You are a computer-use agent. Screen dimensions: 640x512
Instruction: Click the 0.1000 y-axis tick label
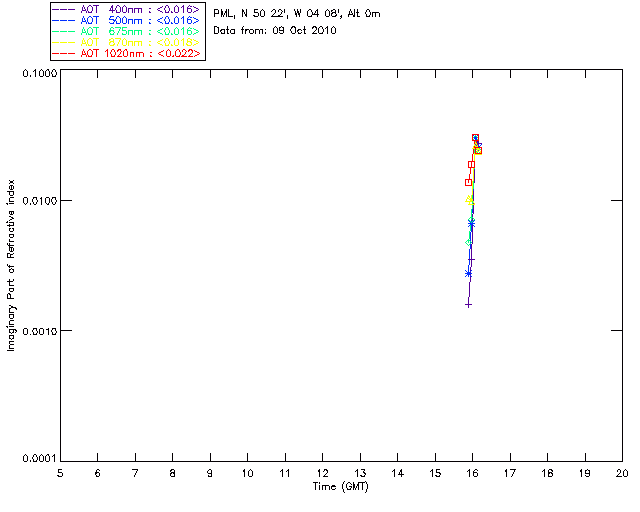36,73
